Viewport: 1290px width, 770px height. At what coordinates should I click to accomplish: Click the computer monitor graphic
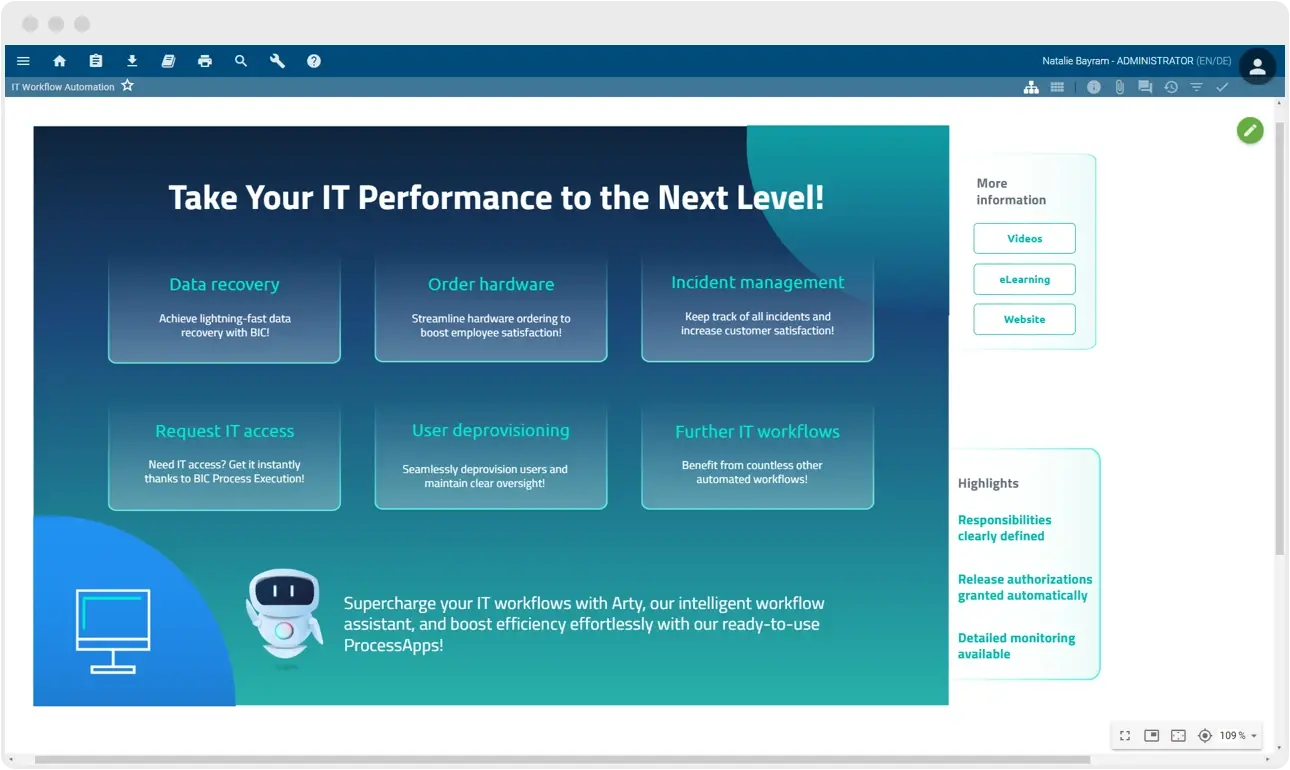coord(113,631)
